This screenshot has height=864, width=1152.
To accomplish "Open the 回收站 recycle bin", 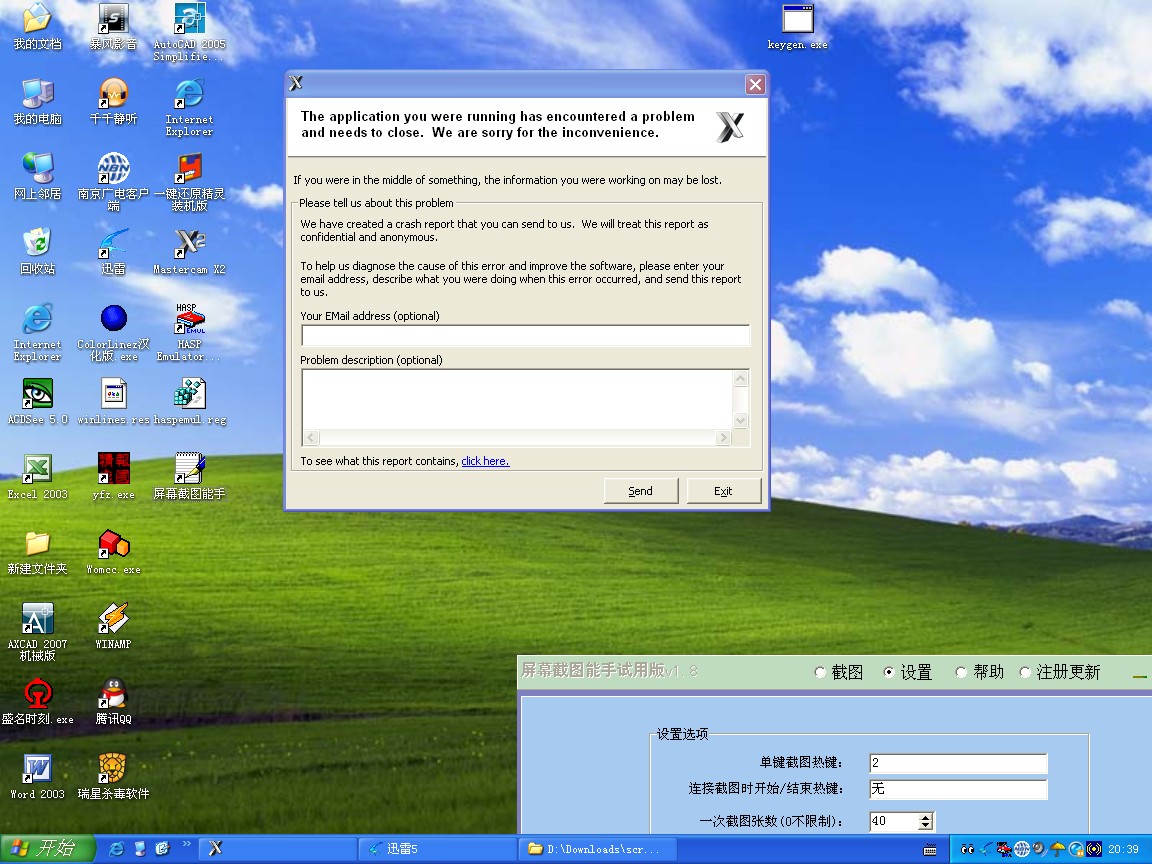I will point(37,252).
